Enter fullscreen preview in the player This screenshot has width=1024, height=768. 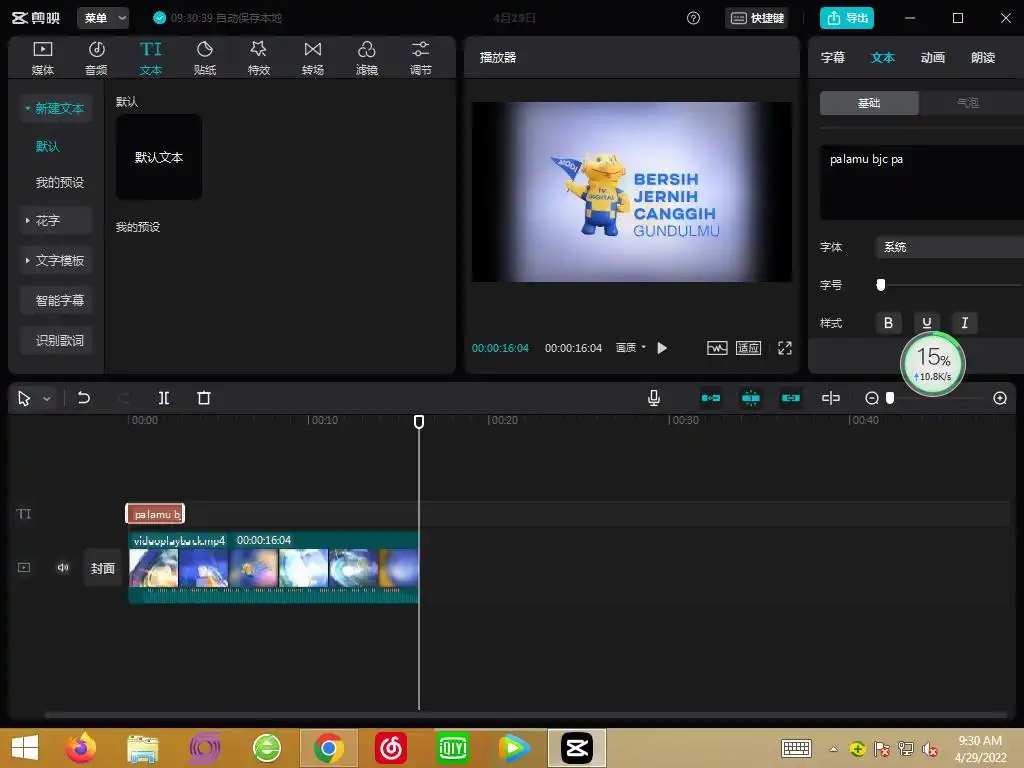pyautogui.click(x=785, y=348)
